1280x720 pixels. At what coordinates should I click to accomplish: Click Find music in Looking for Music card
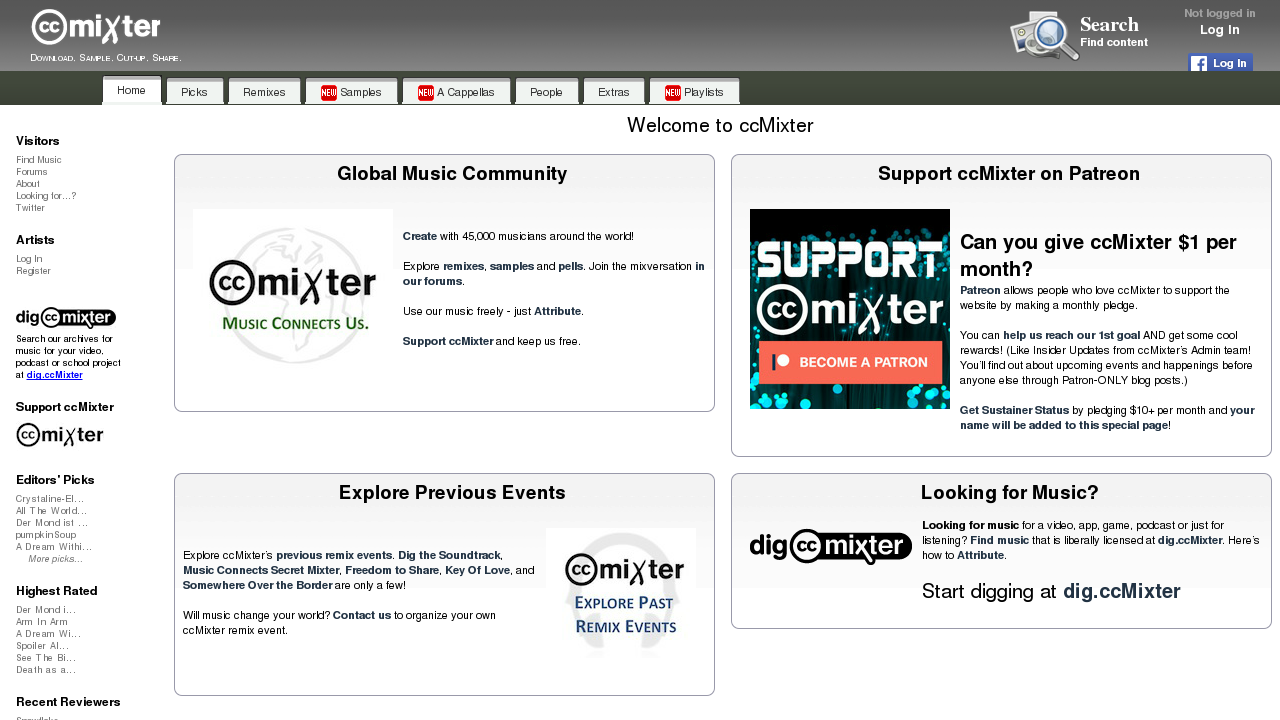pos(999,540)
